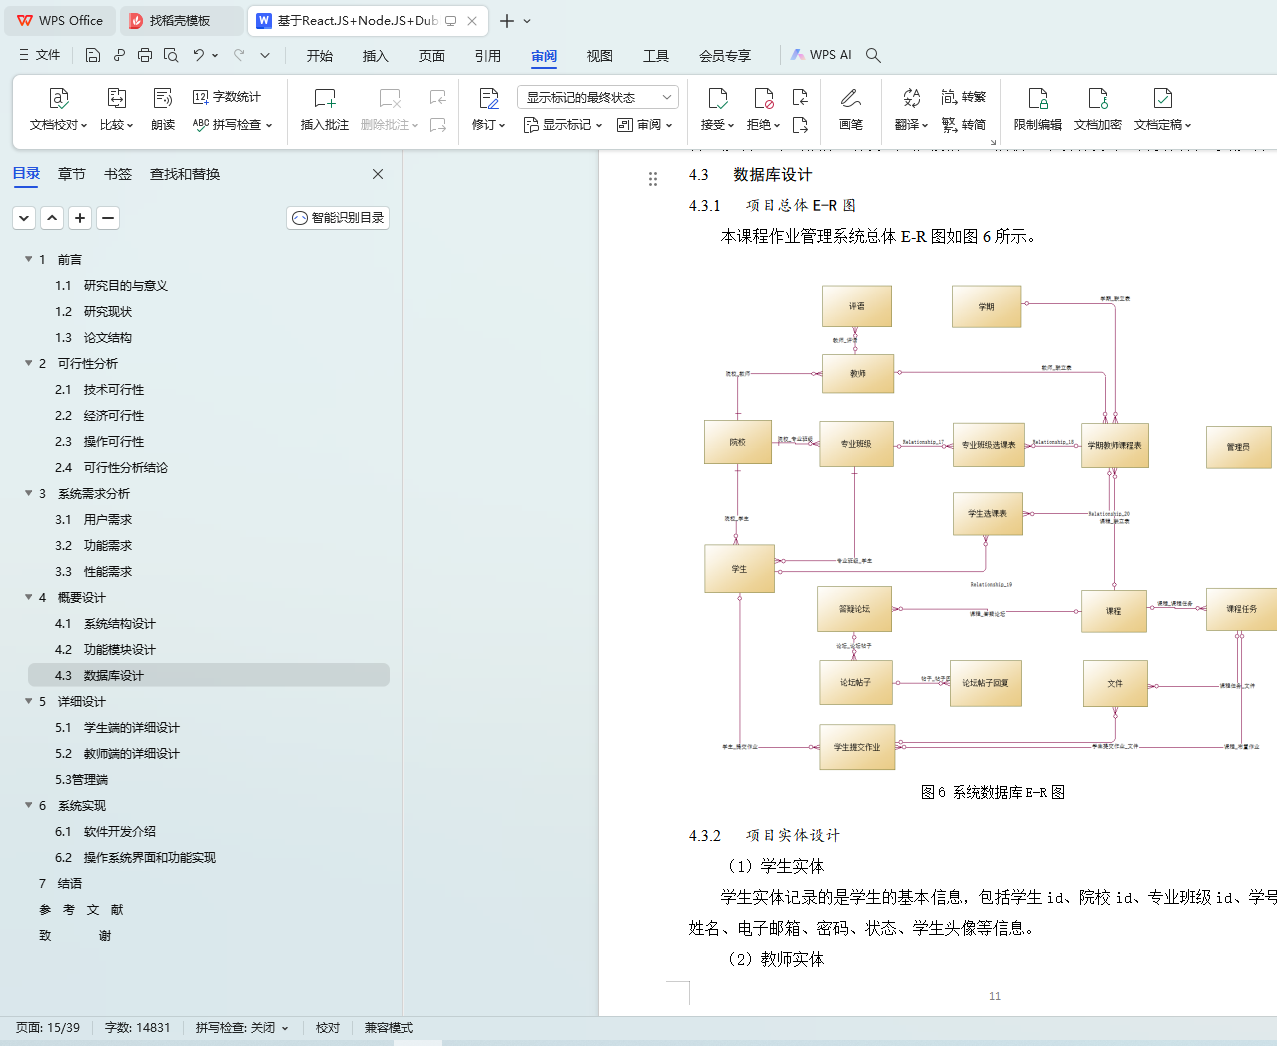Collapse the 前言 outline section
The height and width of the screenshot is (1046, 1277).
29,259
